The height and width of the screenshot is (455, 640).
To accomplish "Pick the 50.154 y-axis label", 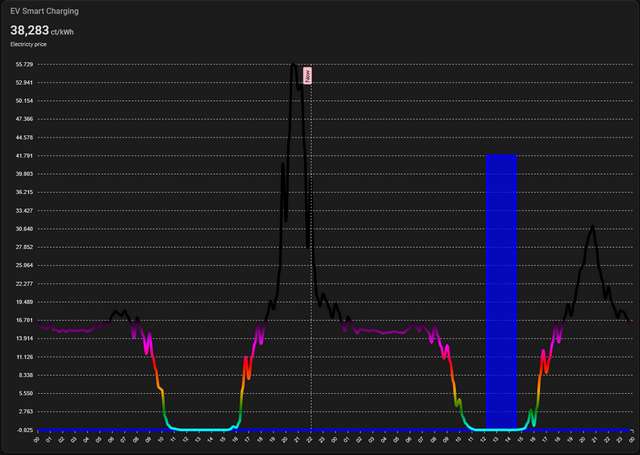I will pos(24,101).
